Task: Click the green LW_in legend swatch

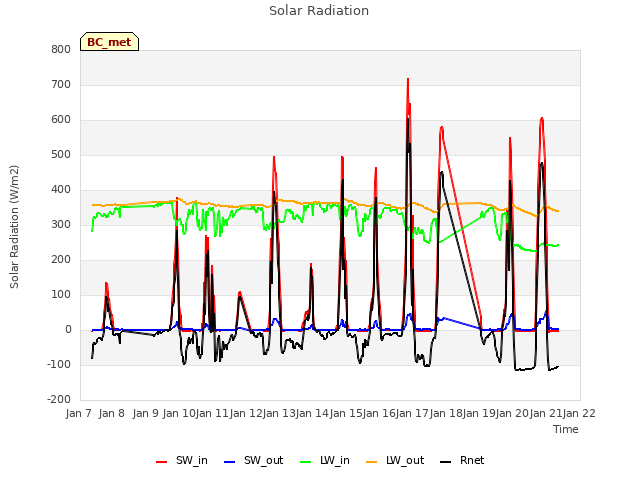Action: [306, 462]
